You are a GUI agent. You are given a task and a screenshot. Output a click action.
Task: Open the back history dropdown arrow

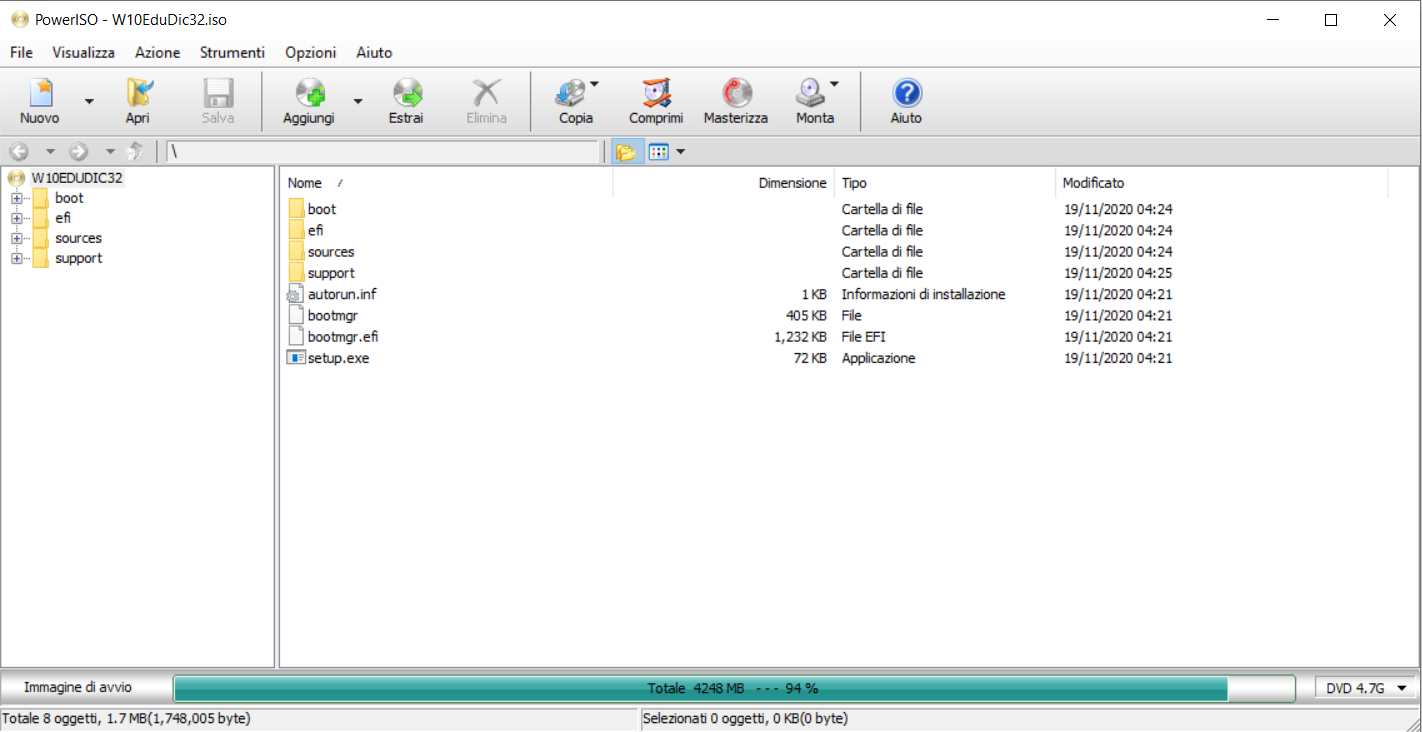50,152
